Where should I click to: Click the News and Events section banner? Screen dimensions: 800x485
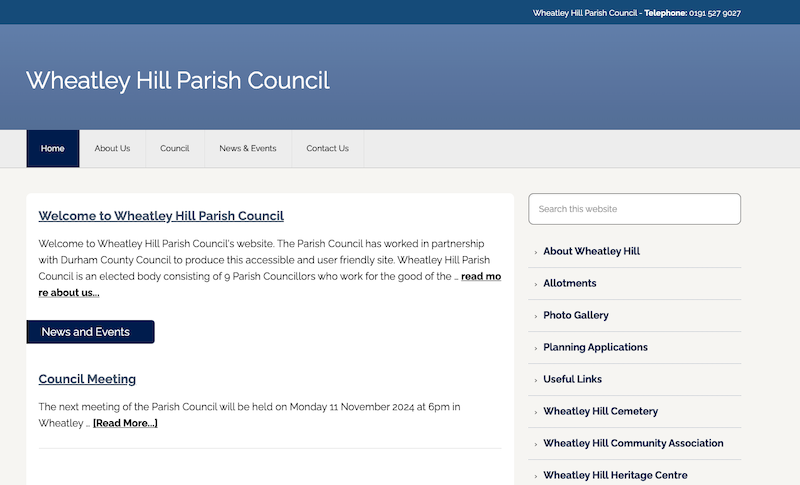[90, 332]
